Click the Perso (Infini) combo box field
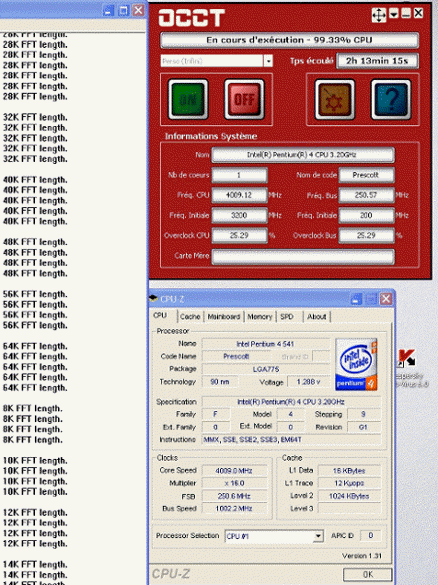 pyautogui.click(x=212, y=61)
